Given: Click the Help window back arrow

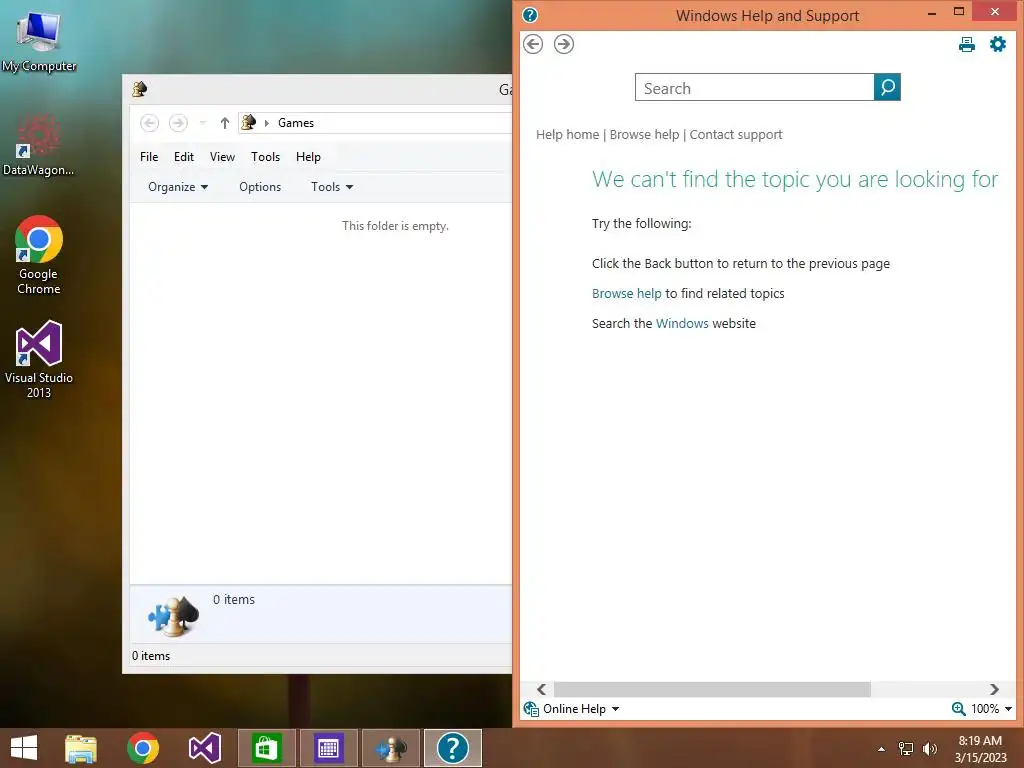Looking at the screenshot, I should click(x=533, y=44).
